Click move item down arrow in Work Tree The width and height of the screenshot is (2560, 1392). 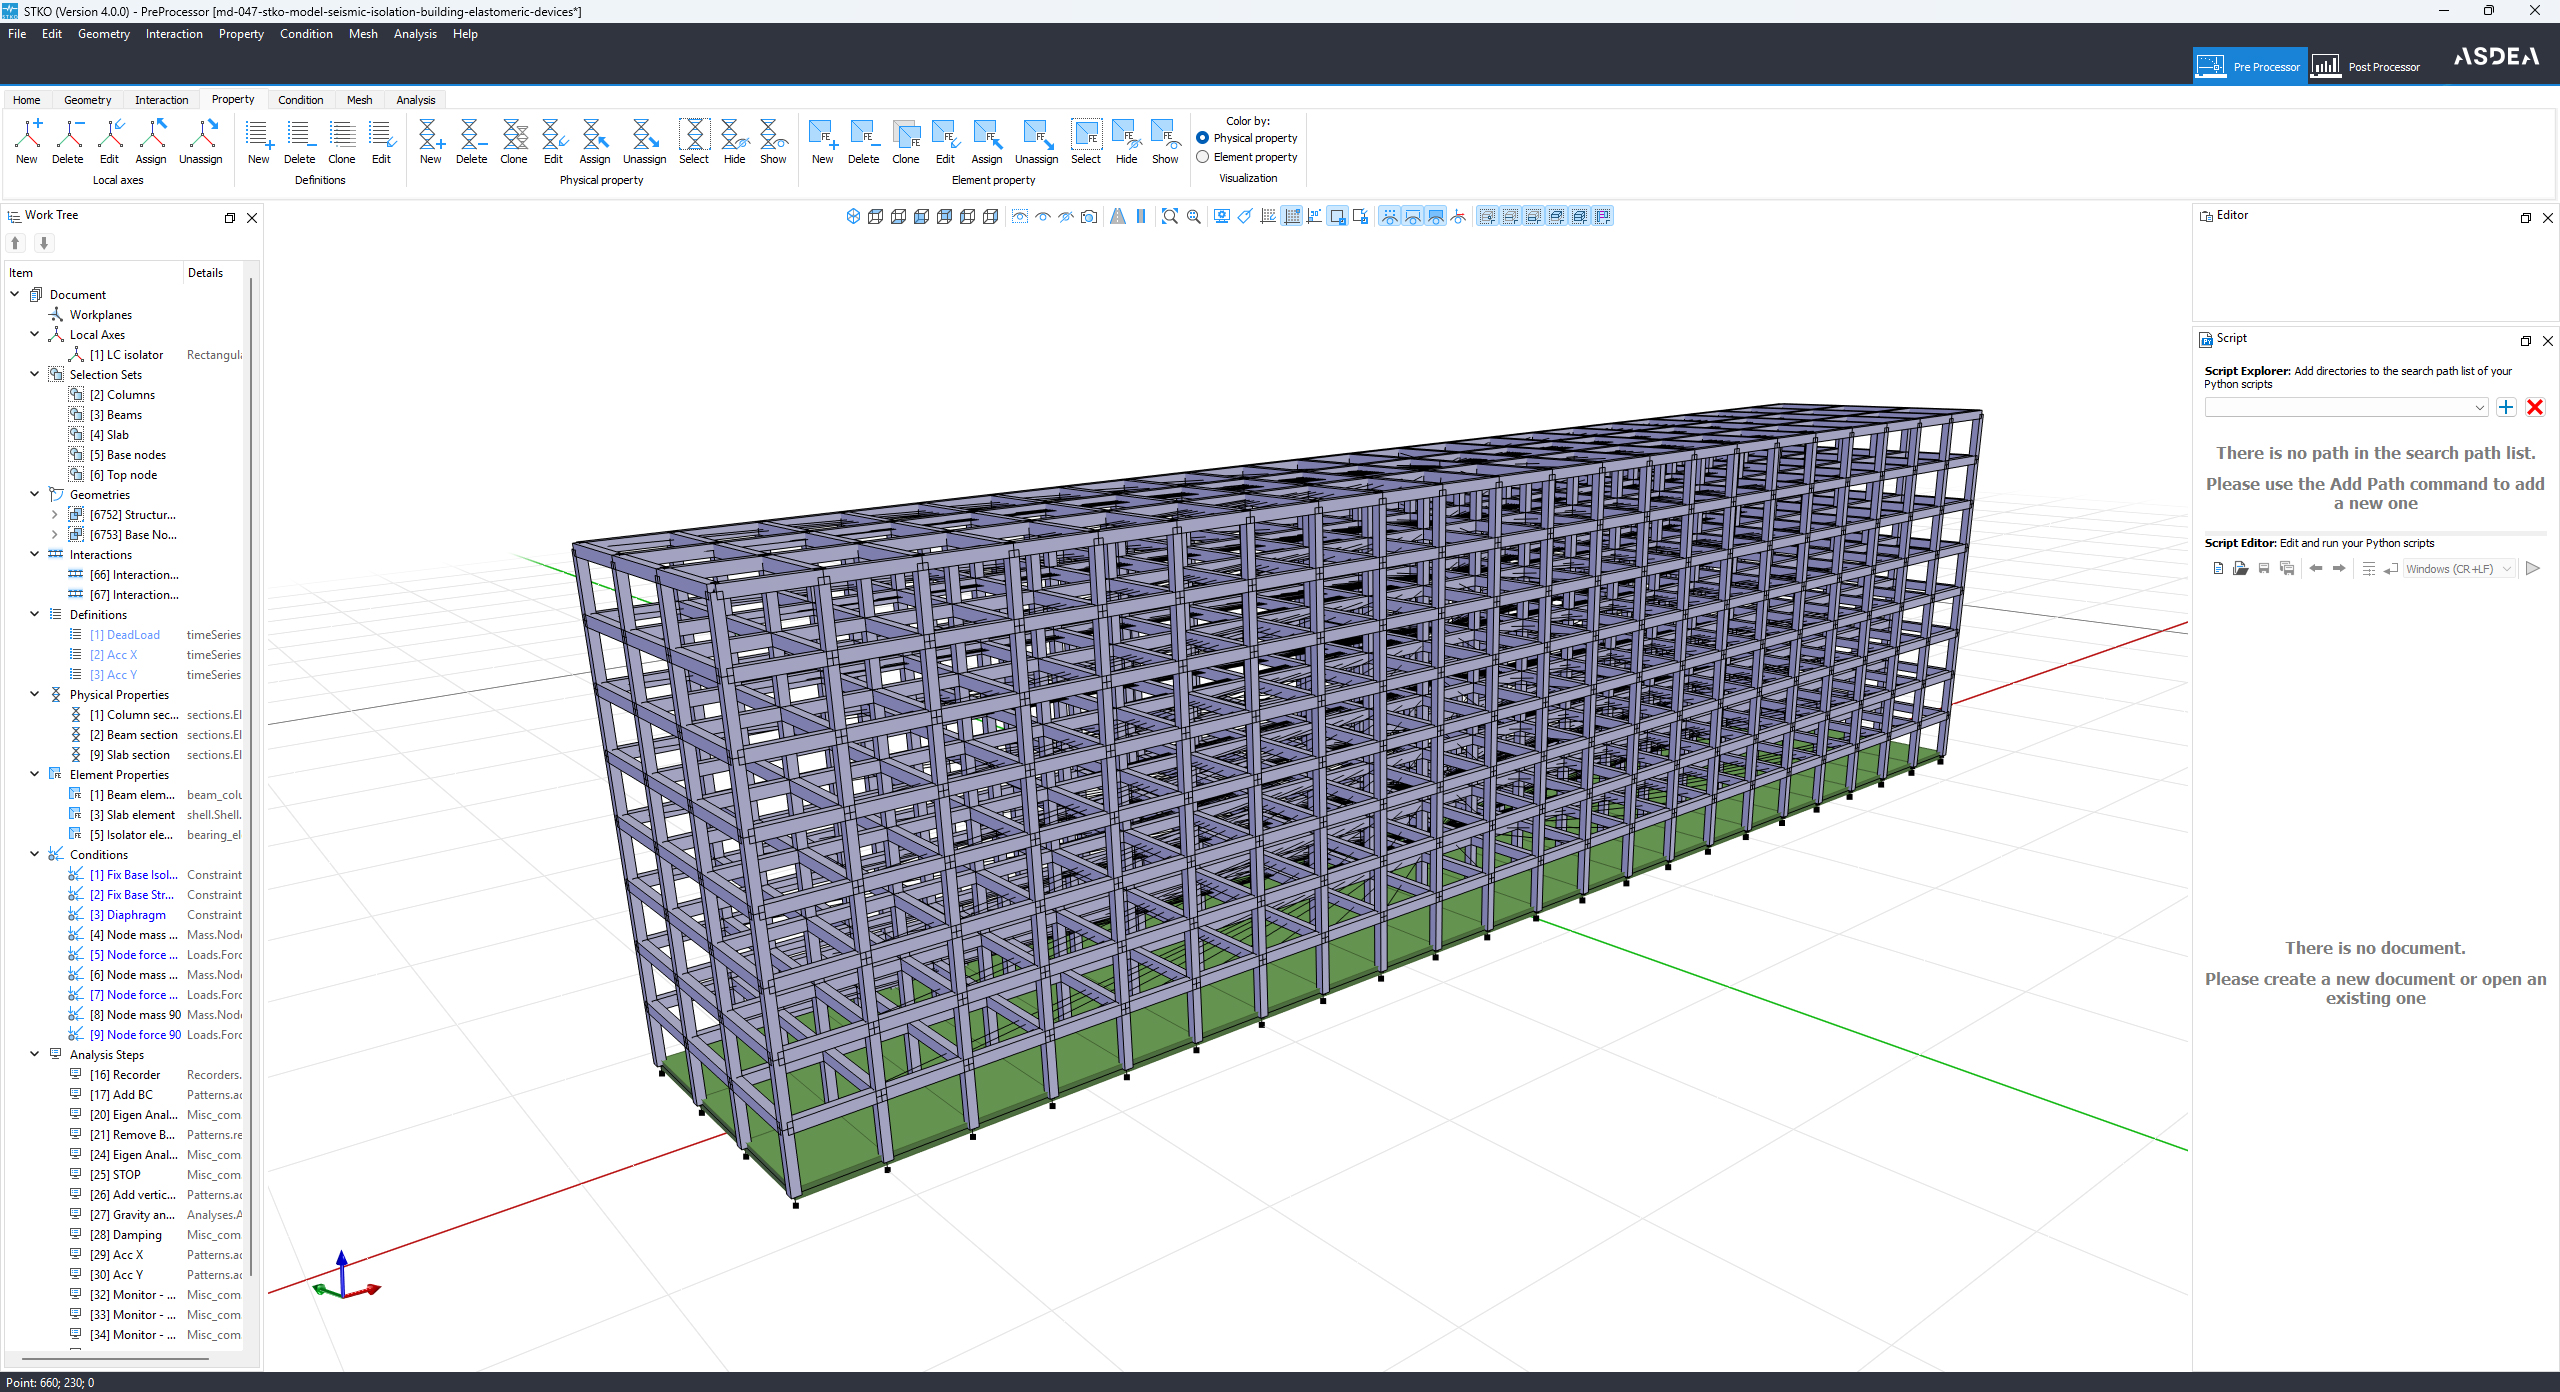[x=44, y=243]
